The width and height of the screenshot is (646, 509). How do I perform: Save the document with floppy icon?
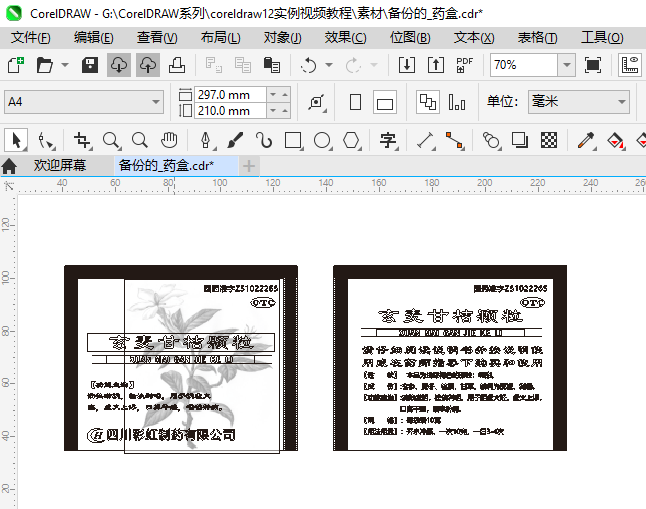pyautogui.click(x=90, y=65)
